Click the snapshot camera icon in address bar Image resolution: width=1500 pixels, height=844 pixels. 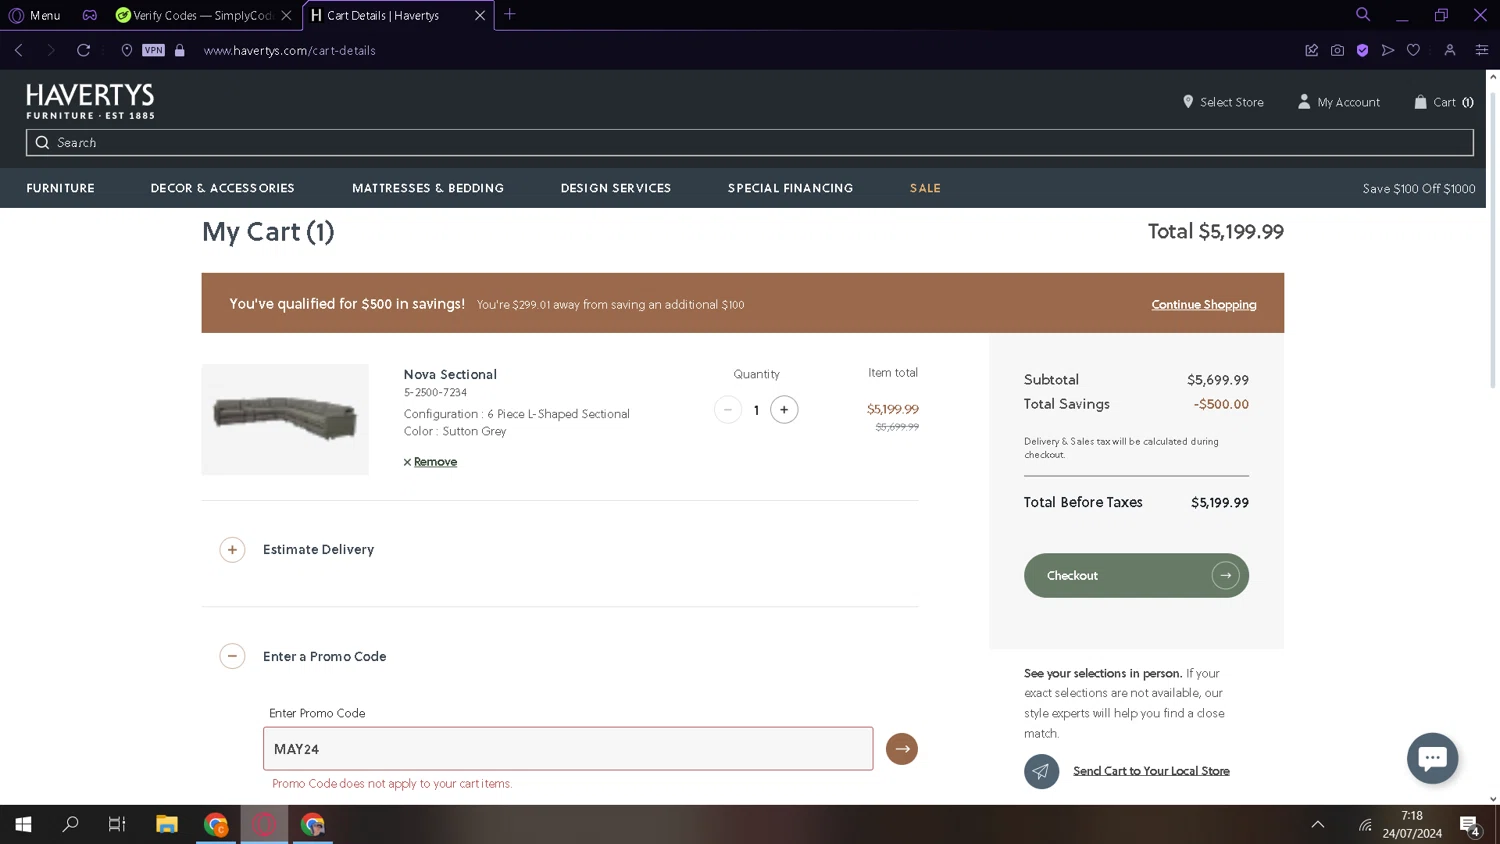1337,50
